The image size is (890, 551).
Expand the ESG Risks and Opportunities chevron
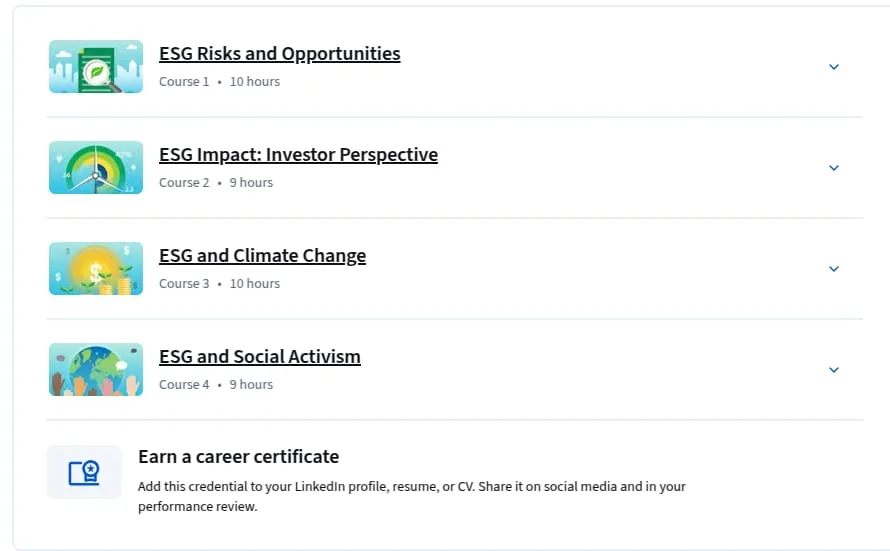click(834, 67)
